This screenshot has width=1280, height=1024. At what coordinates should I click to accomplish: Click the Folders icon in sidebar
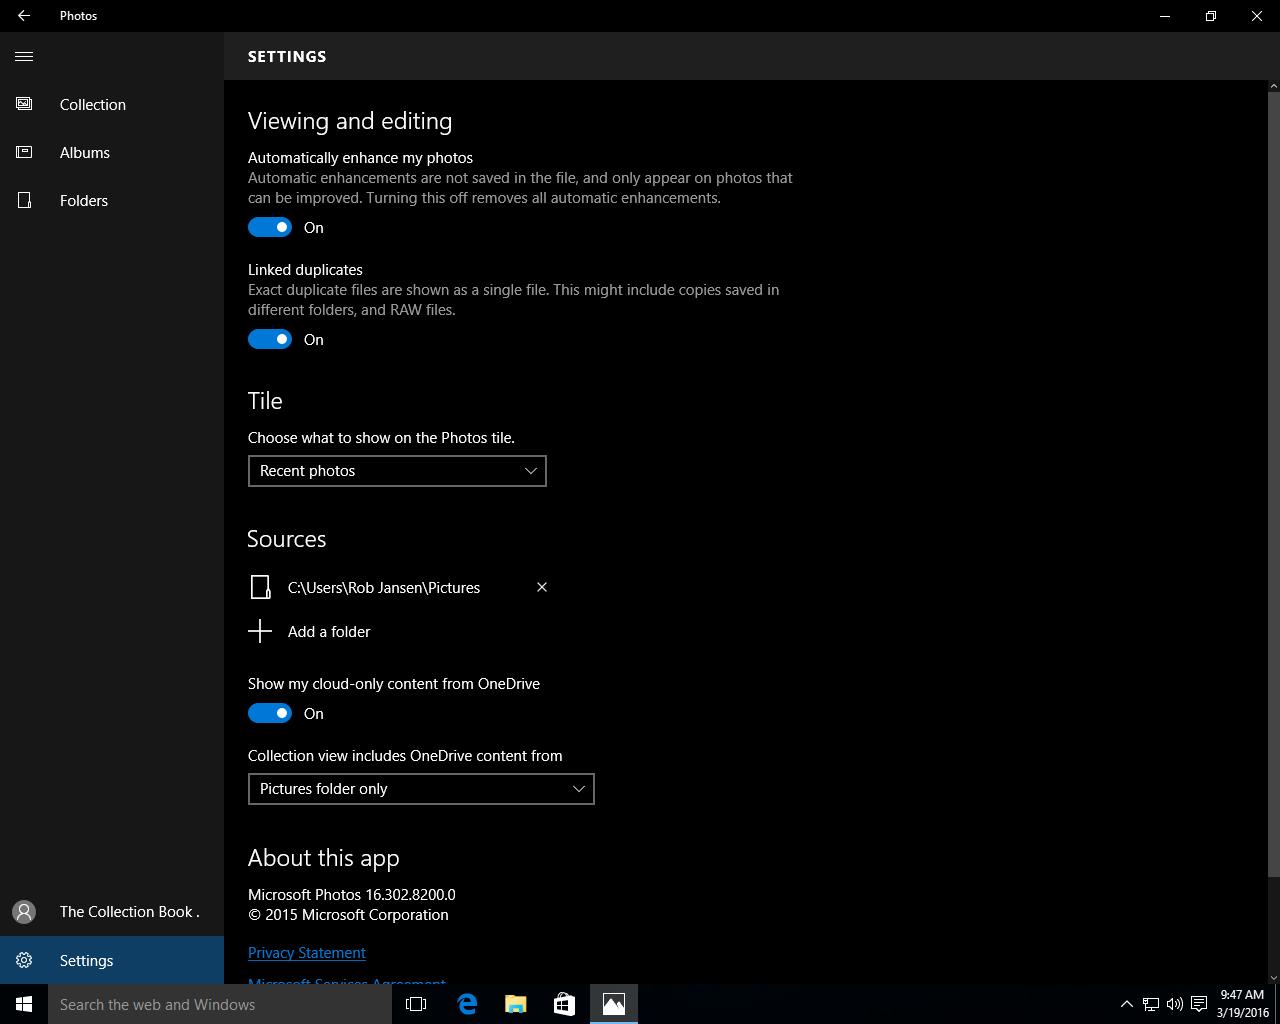coord(24,200)
